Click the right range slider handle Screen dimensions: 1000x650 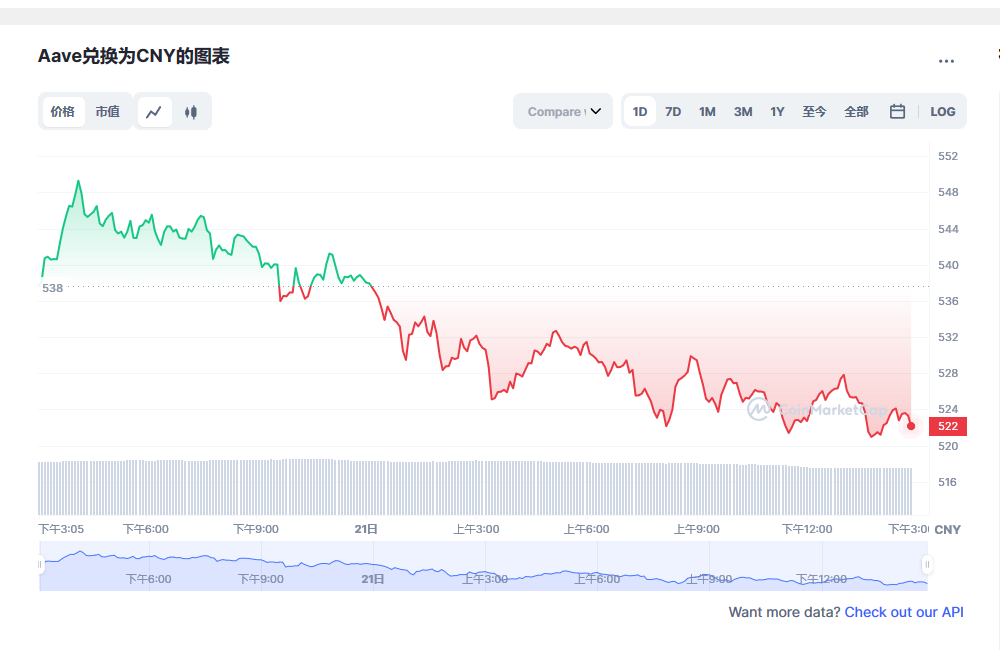[927, 565]
